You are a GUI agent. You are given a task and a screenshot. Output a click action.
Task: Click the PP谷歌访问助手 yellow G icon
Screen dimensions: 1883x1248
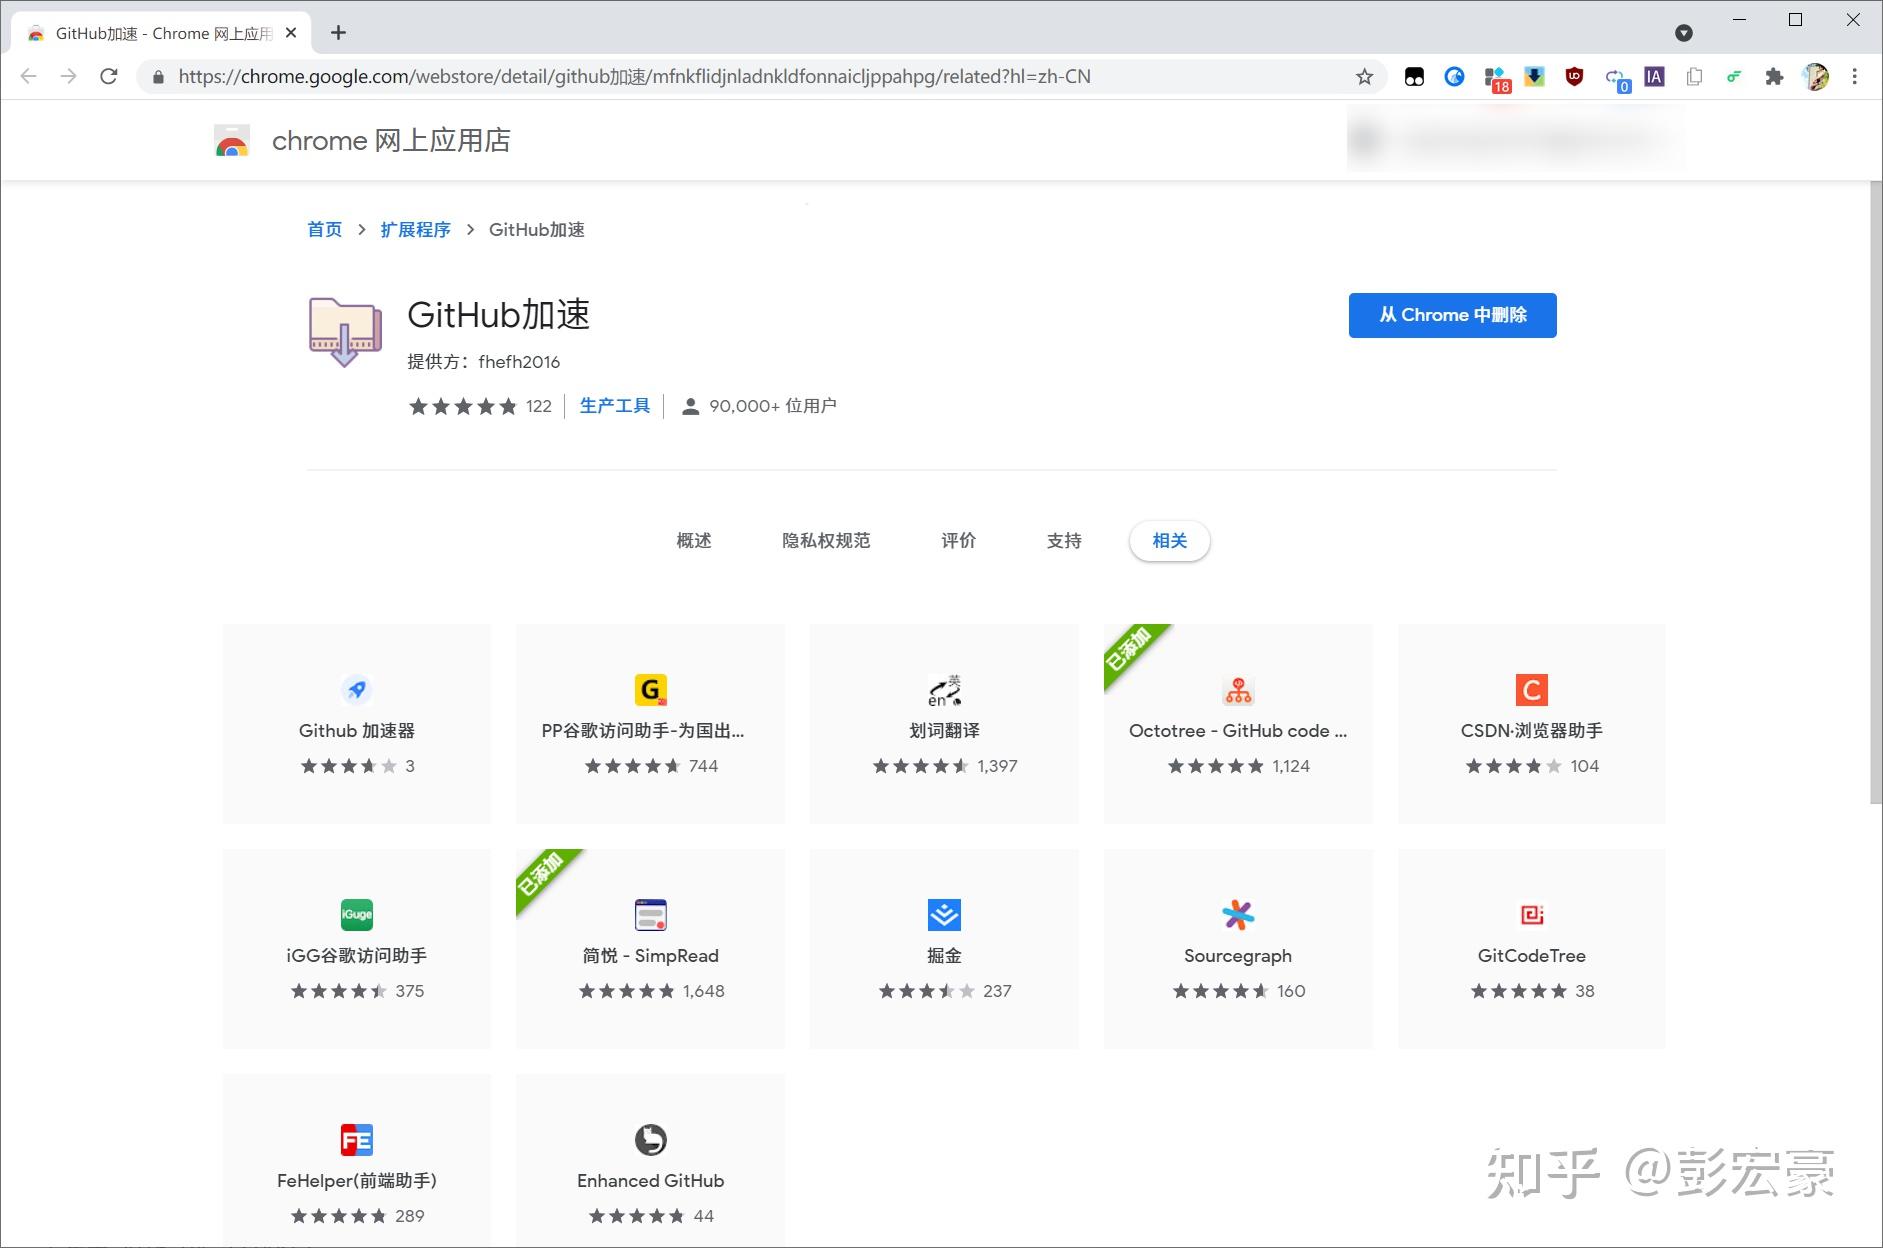coord(651,689)
